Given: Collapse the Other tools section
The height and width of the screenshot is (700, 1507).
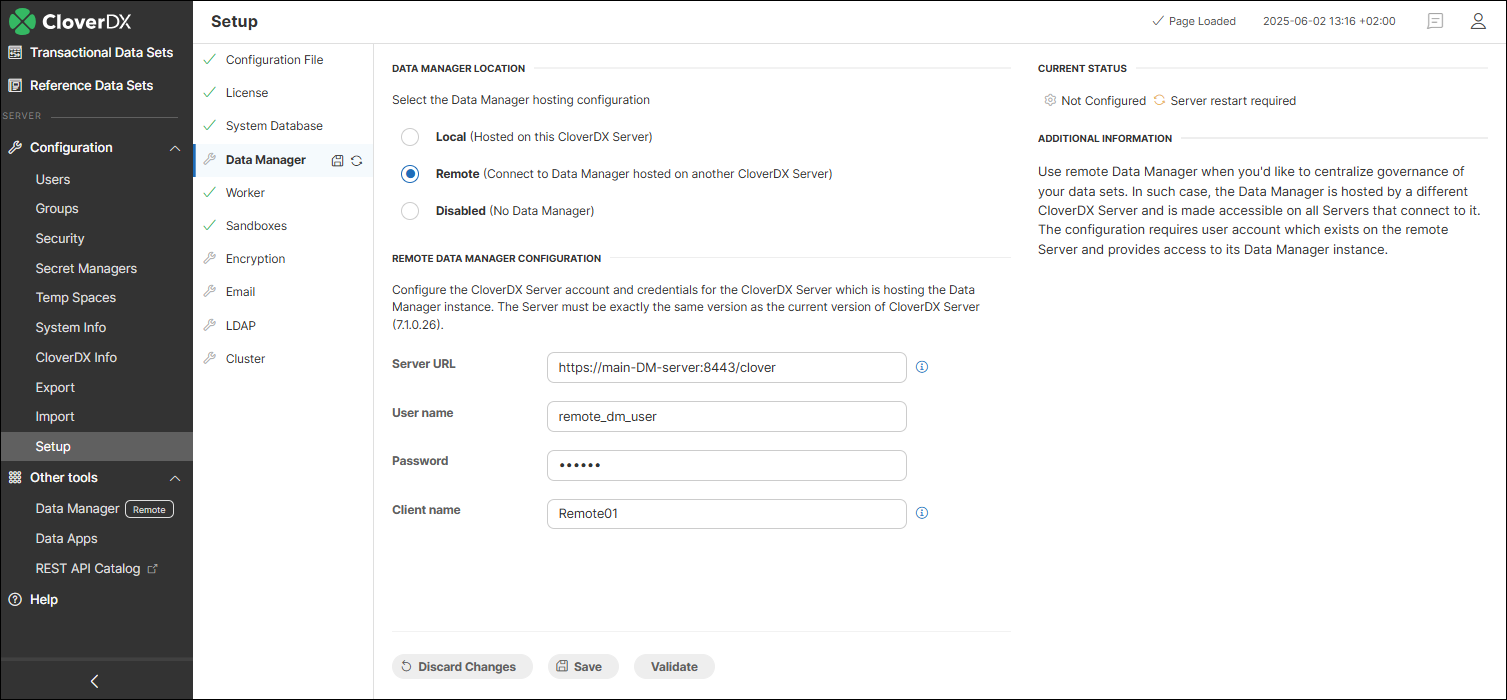Looking at the screenshot, I should pyautogui.click(x=176, y=477).
